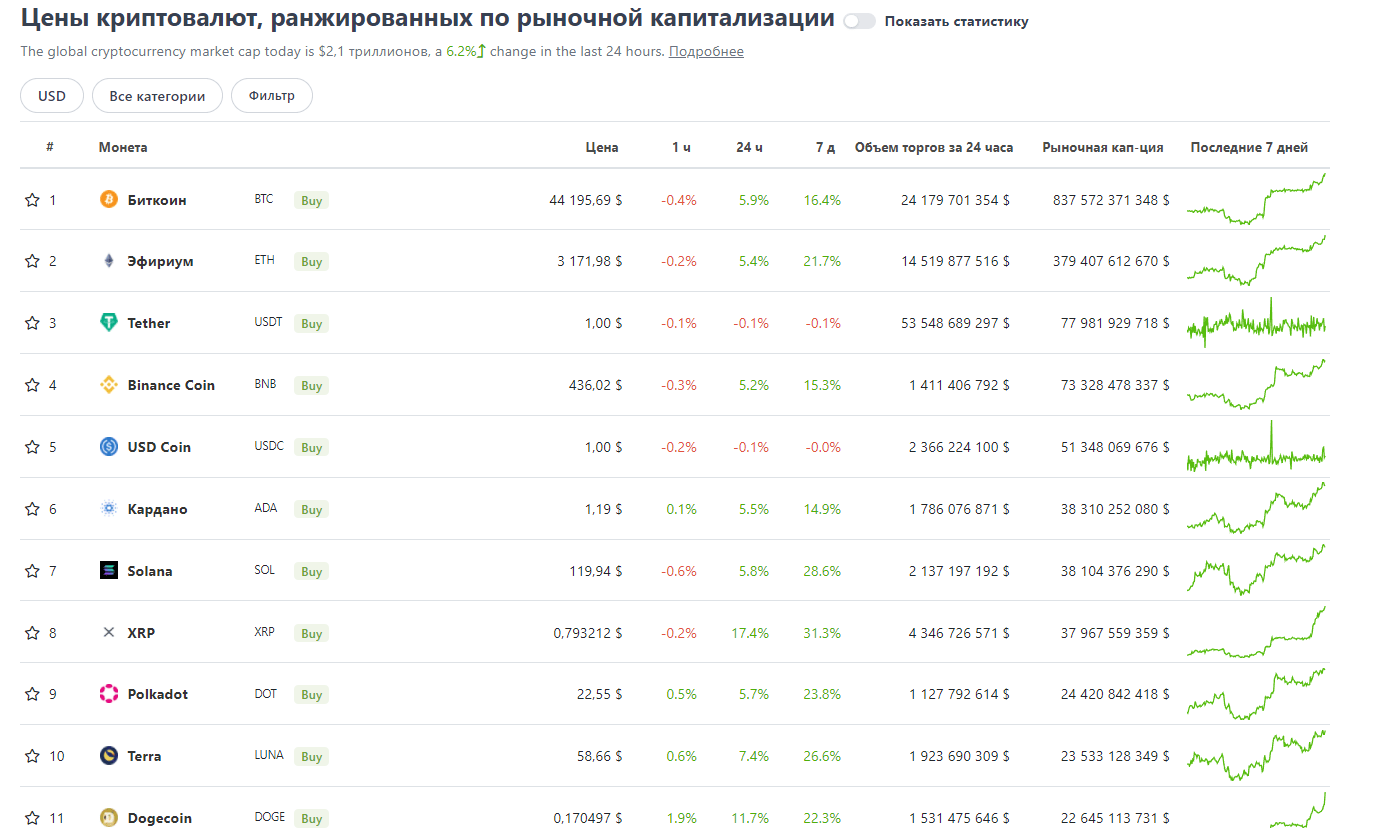The width and height of the screenshot is (1381, 828).
Task: Sort by 'Рыночная кап-ция' column header
Action: tap(1103, 147)
